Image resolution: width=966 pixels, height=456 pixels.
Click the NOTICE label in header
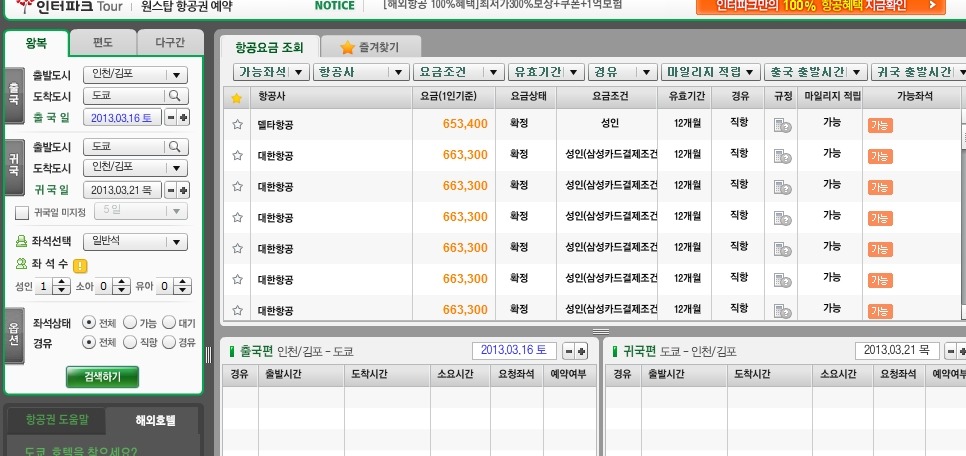[335, 6]
